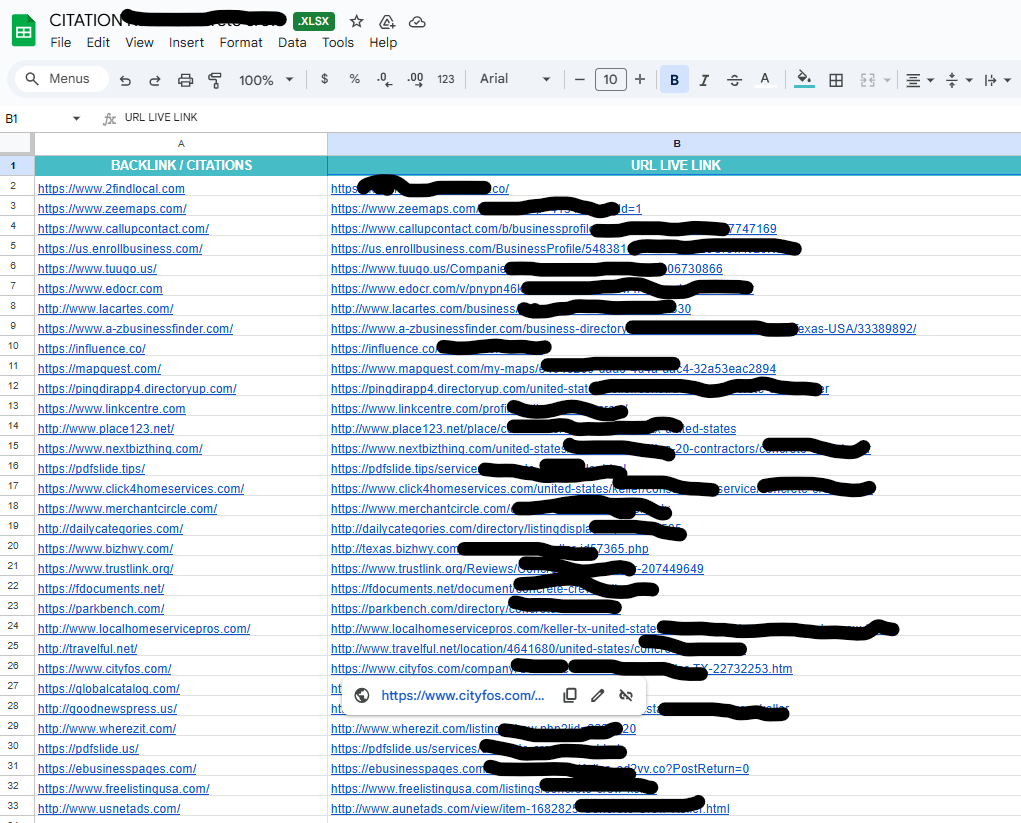Open the Name box dropdown arrow
Image resolution: width=1021 pixels, height=823 pixels.
pyautogui.click(x=76, y=119)
